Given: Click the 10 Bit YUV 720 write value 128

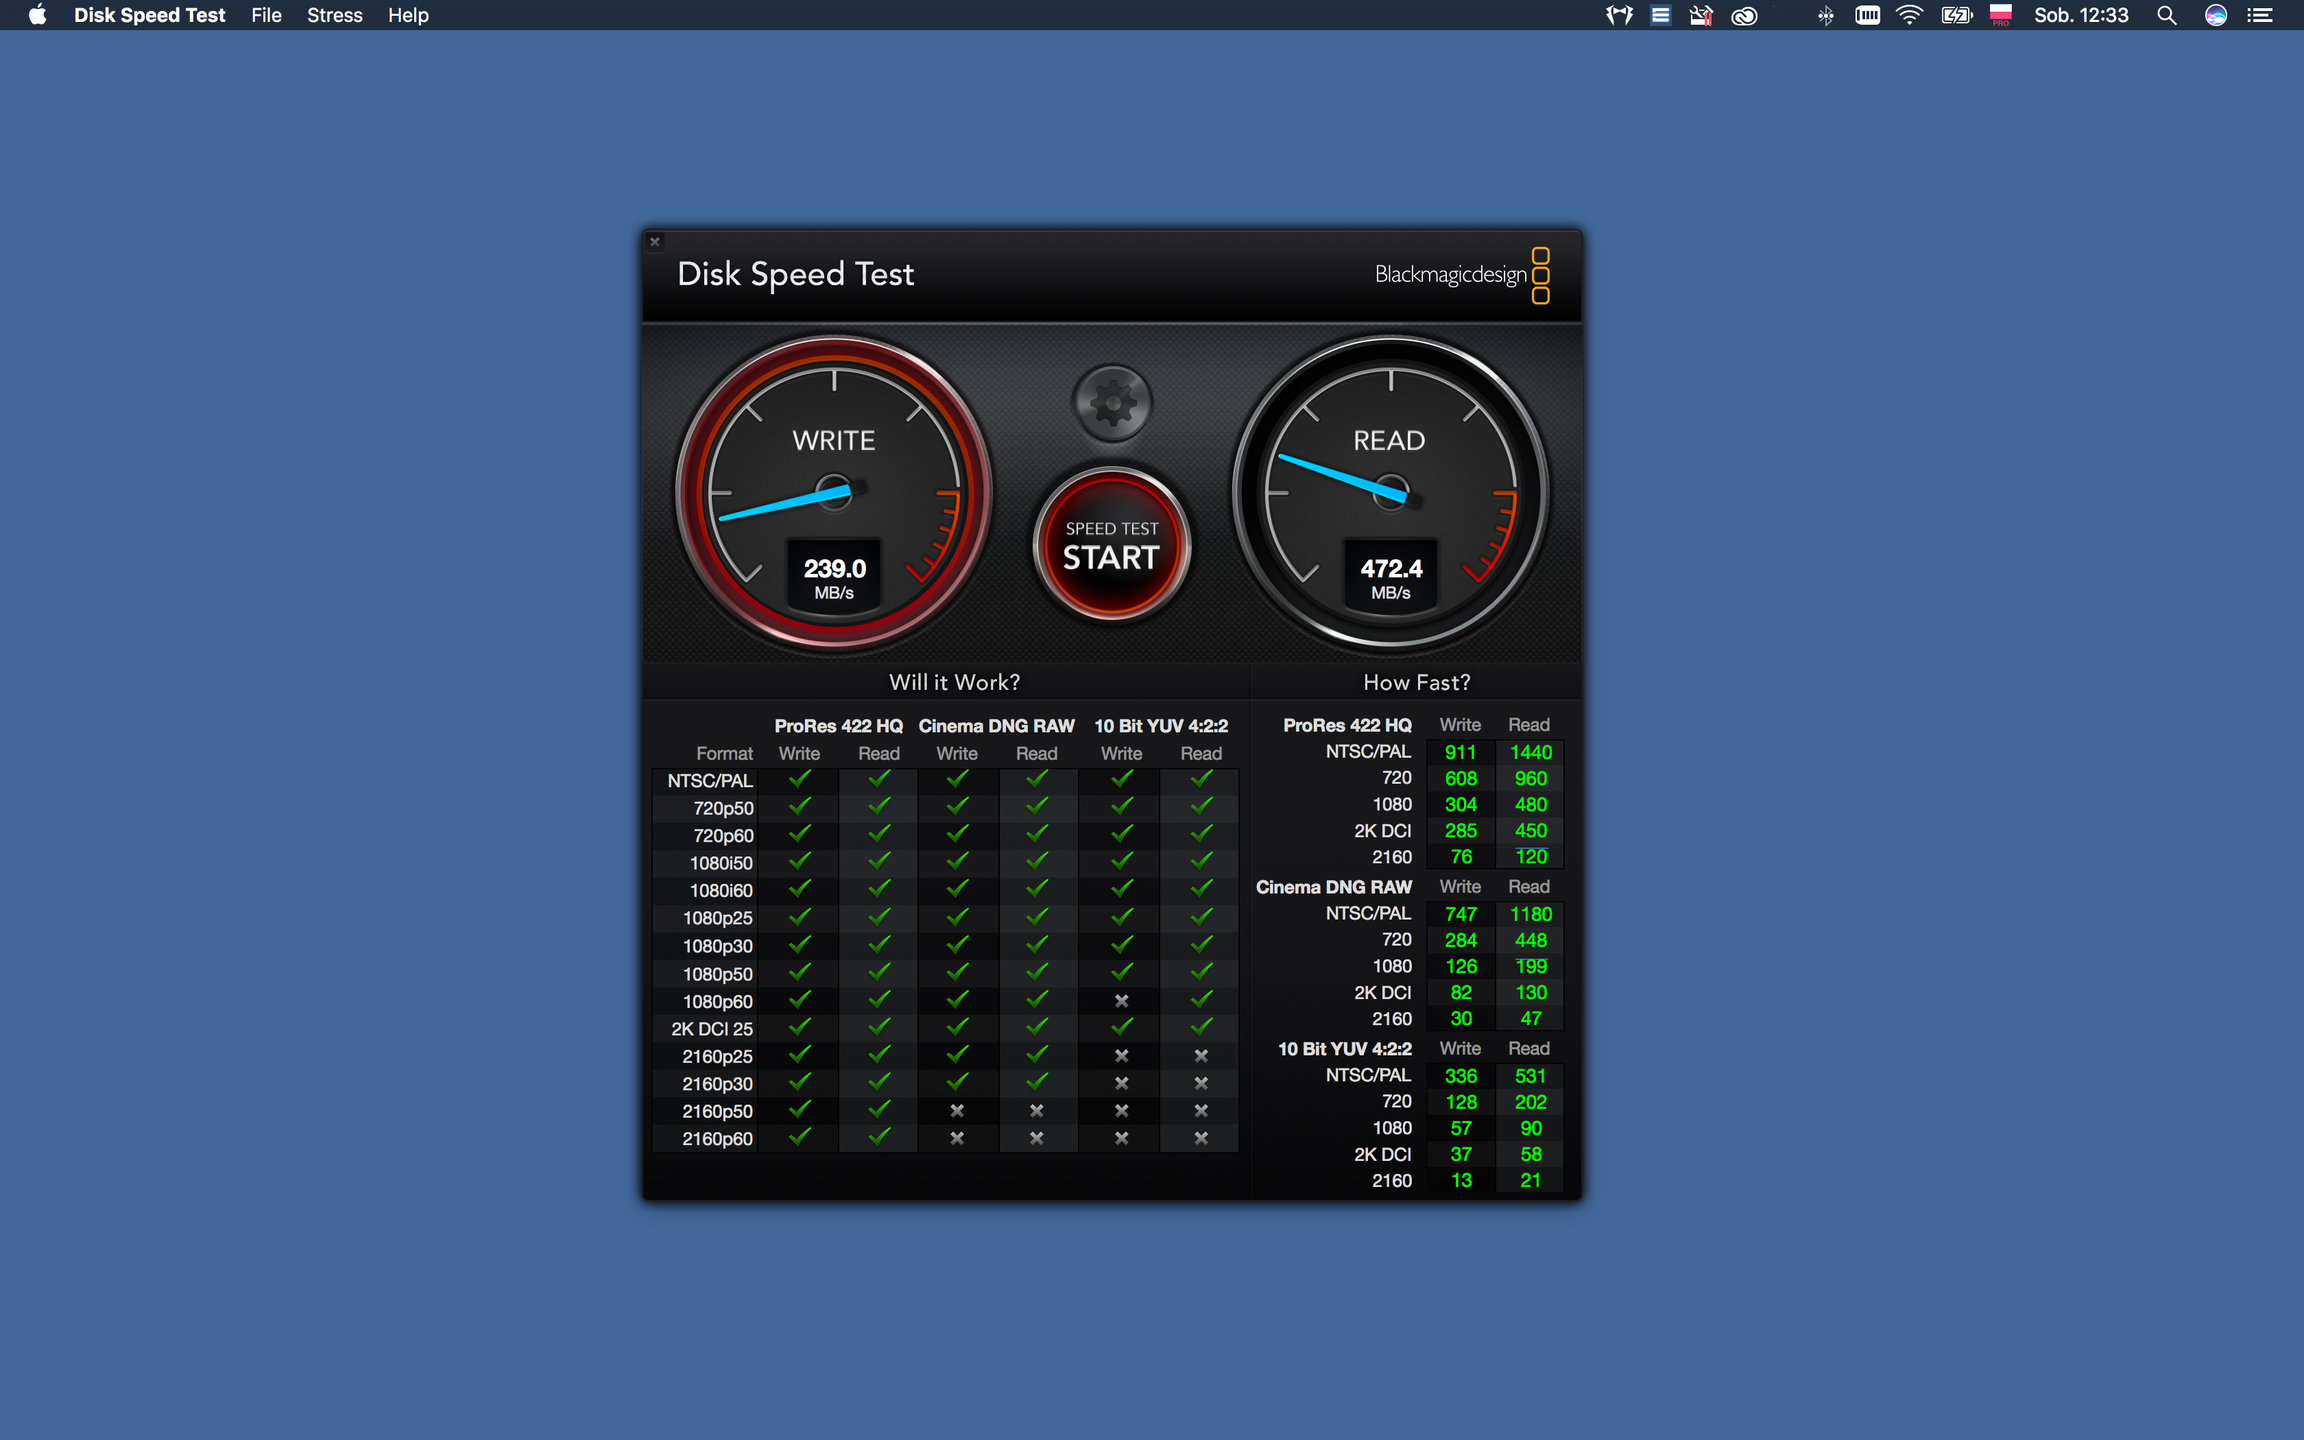Looking at the screenshot, I should [x=1461, y=1103].
